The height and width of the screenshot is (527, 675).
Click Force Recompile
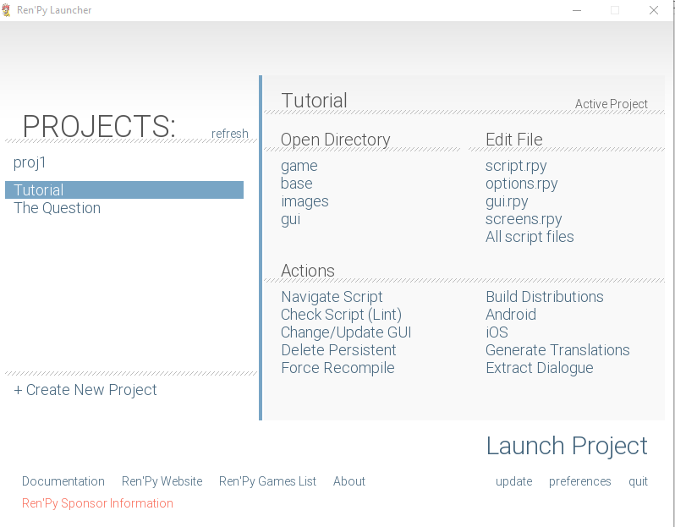coord(337,368)
